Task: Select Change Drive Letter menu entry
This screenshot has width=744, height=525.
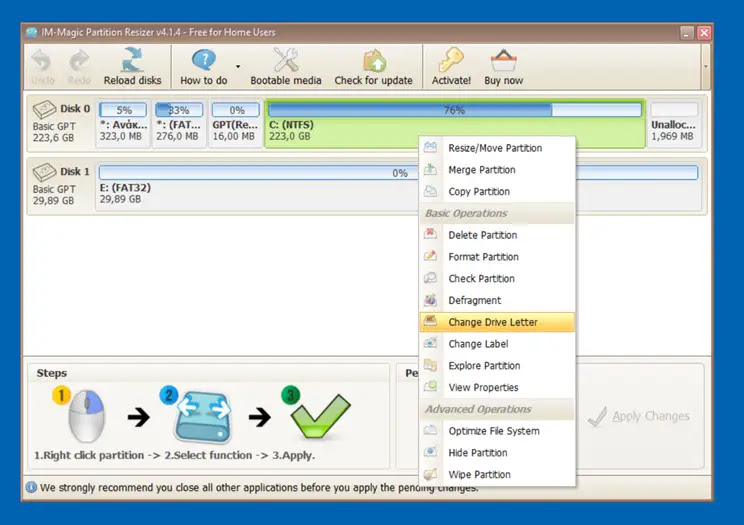Action: pyautogui.click(x=497, y=322)
